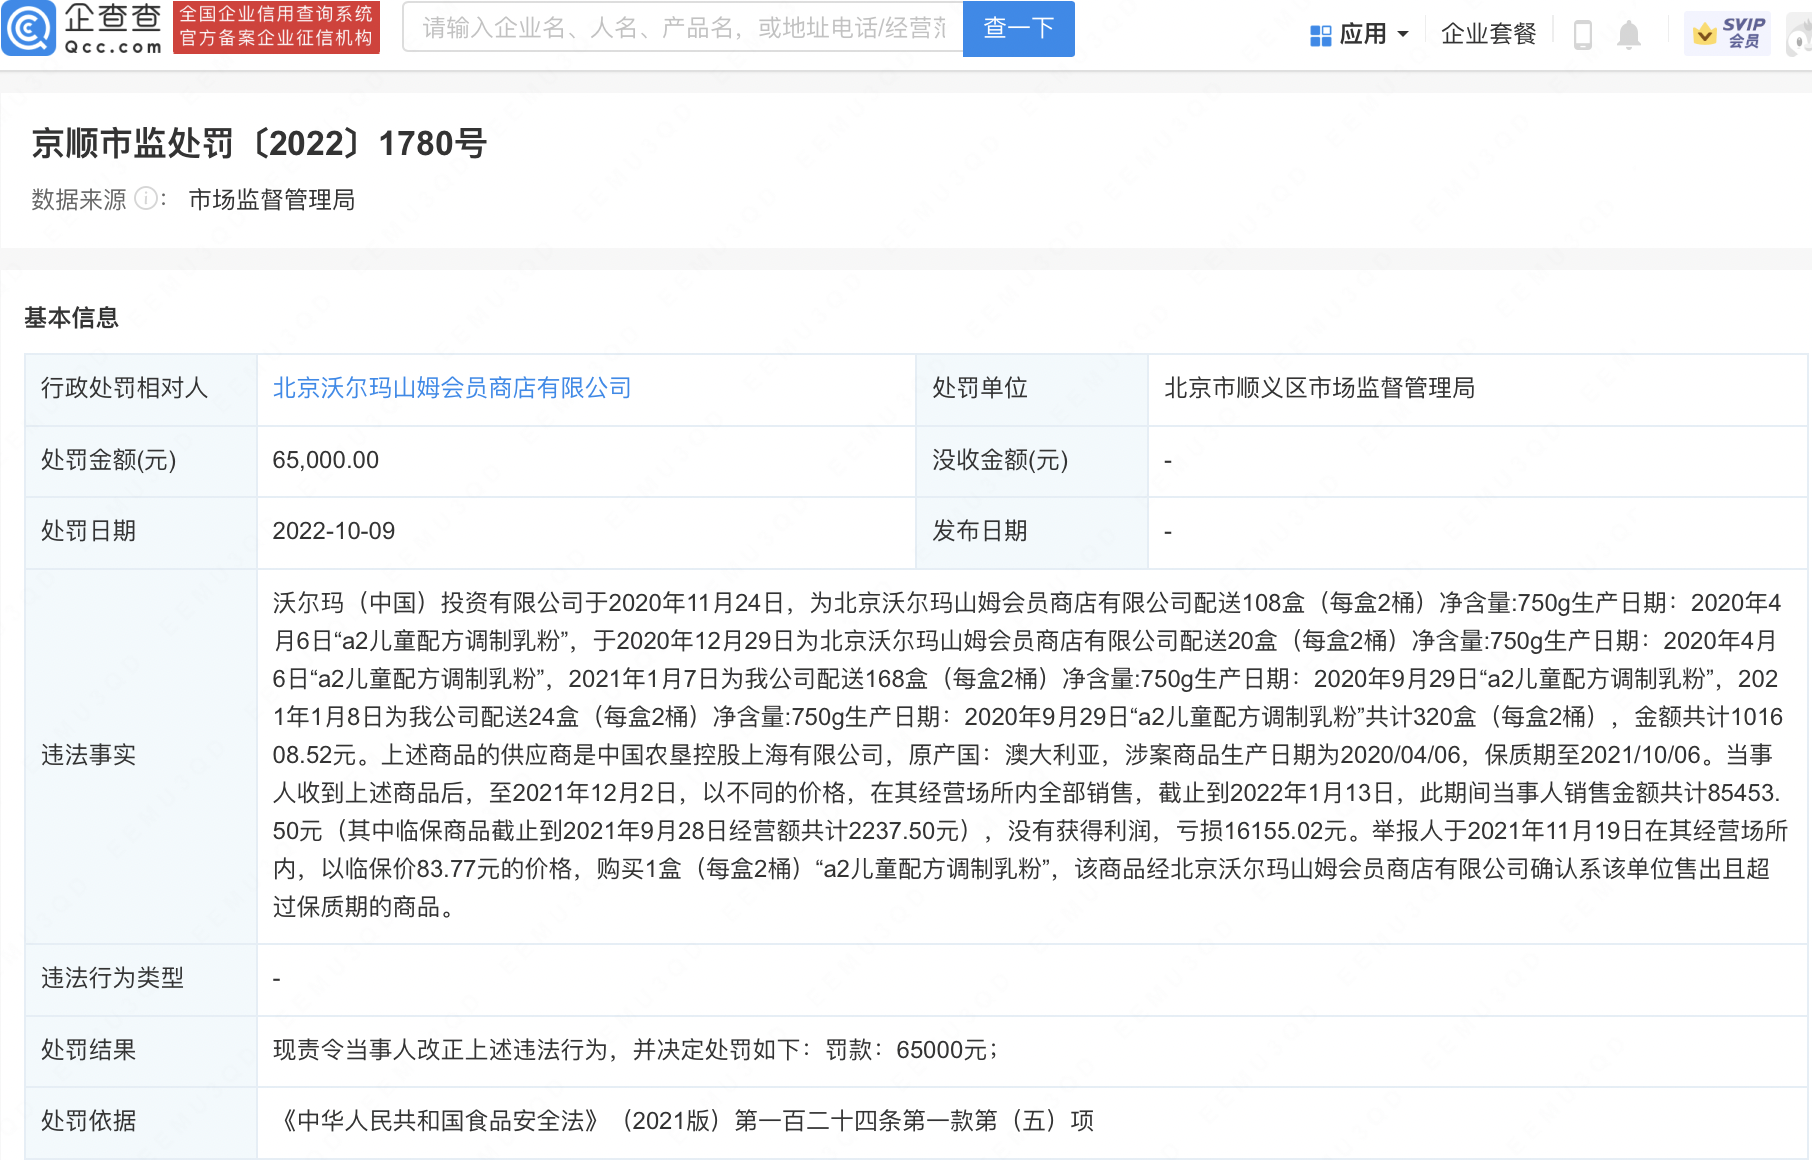The image size is (1812, 1160).
Task: Open the 应用 grid icon
Action: point(1320,35)
